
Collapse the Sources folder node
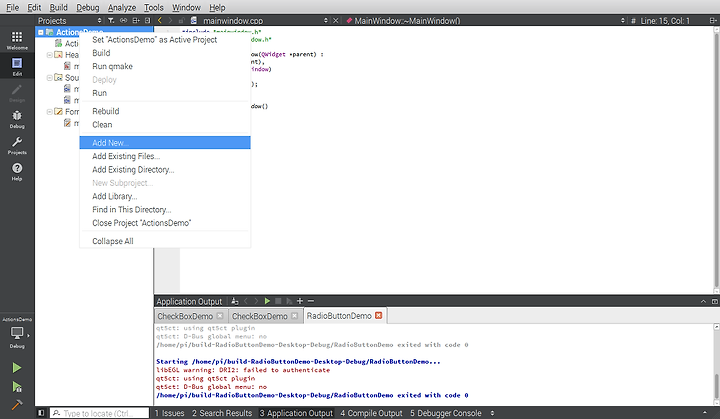50,78
